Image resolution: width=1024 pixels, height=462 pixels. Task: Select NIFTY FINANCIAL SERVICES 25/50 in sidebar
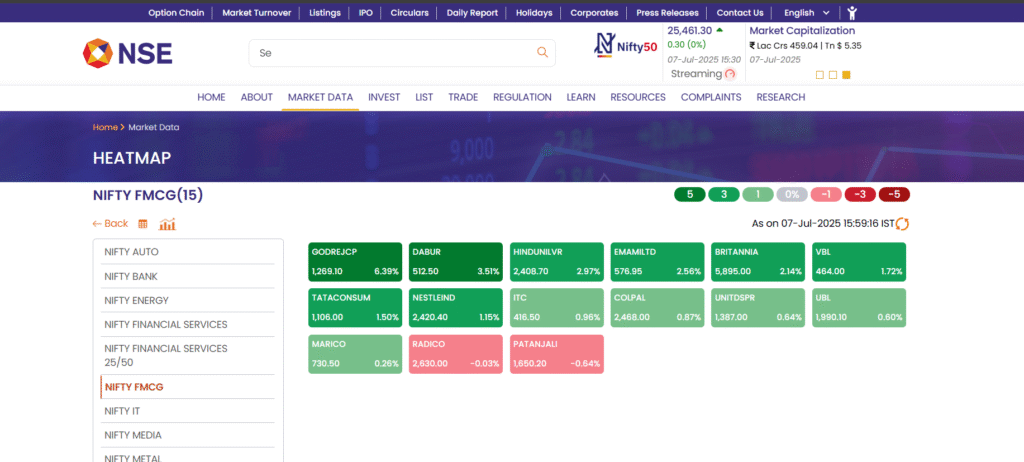[187, 355]
